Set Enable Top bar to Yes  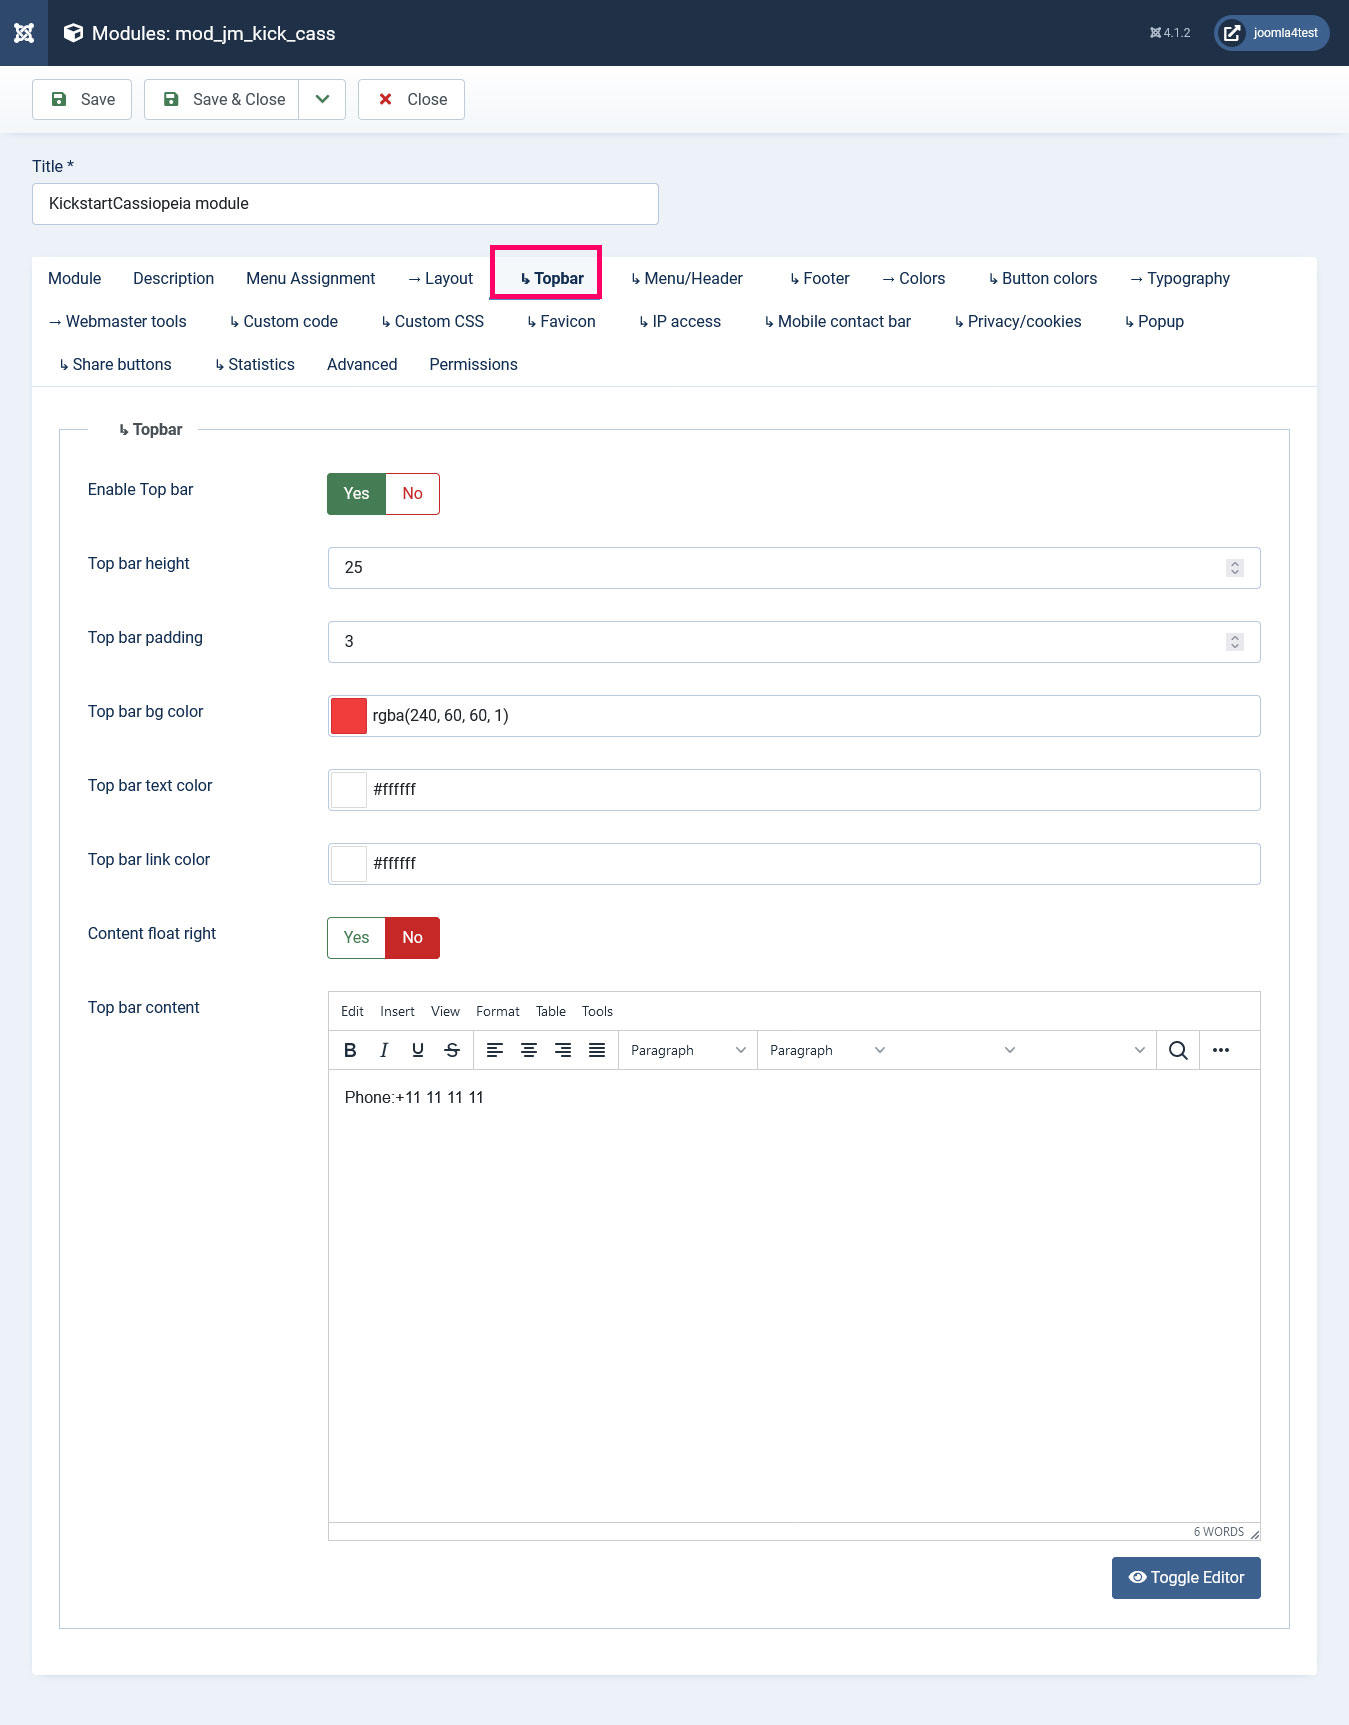tap(356, 494)
